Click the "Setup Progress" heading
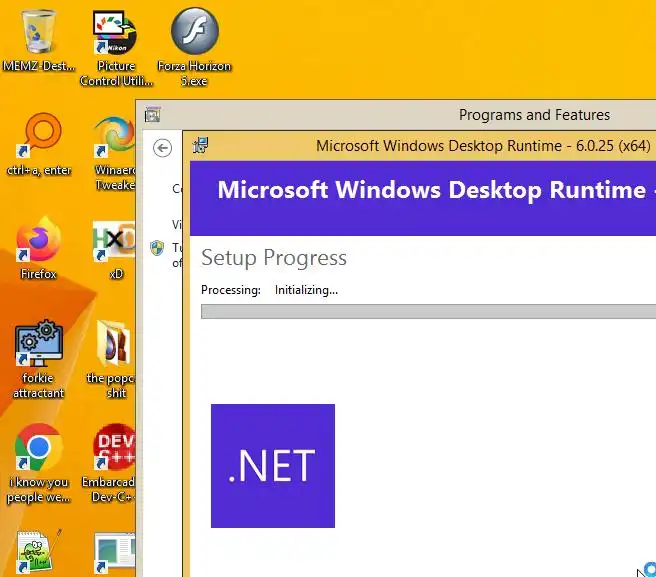This screenshot has height=577, width=656. pos(274,258)
